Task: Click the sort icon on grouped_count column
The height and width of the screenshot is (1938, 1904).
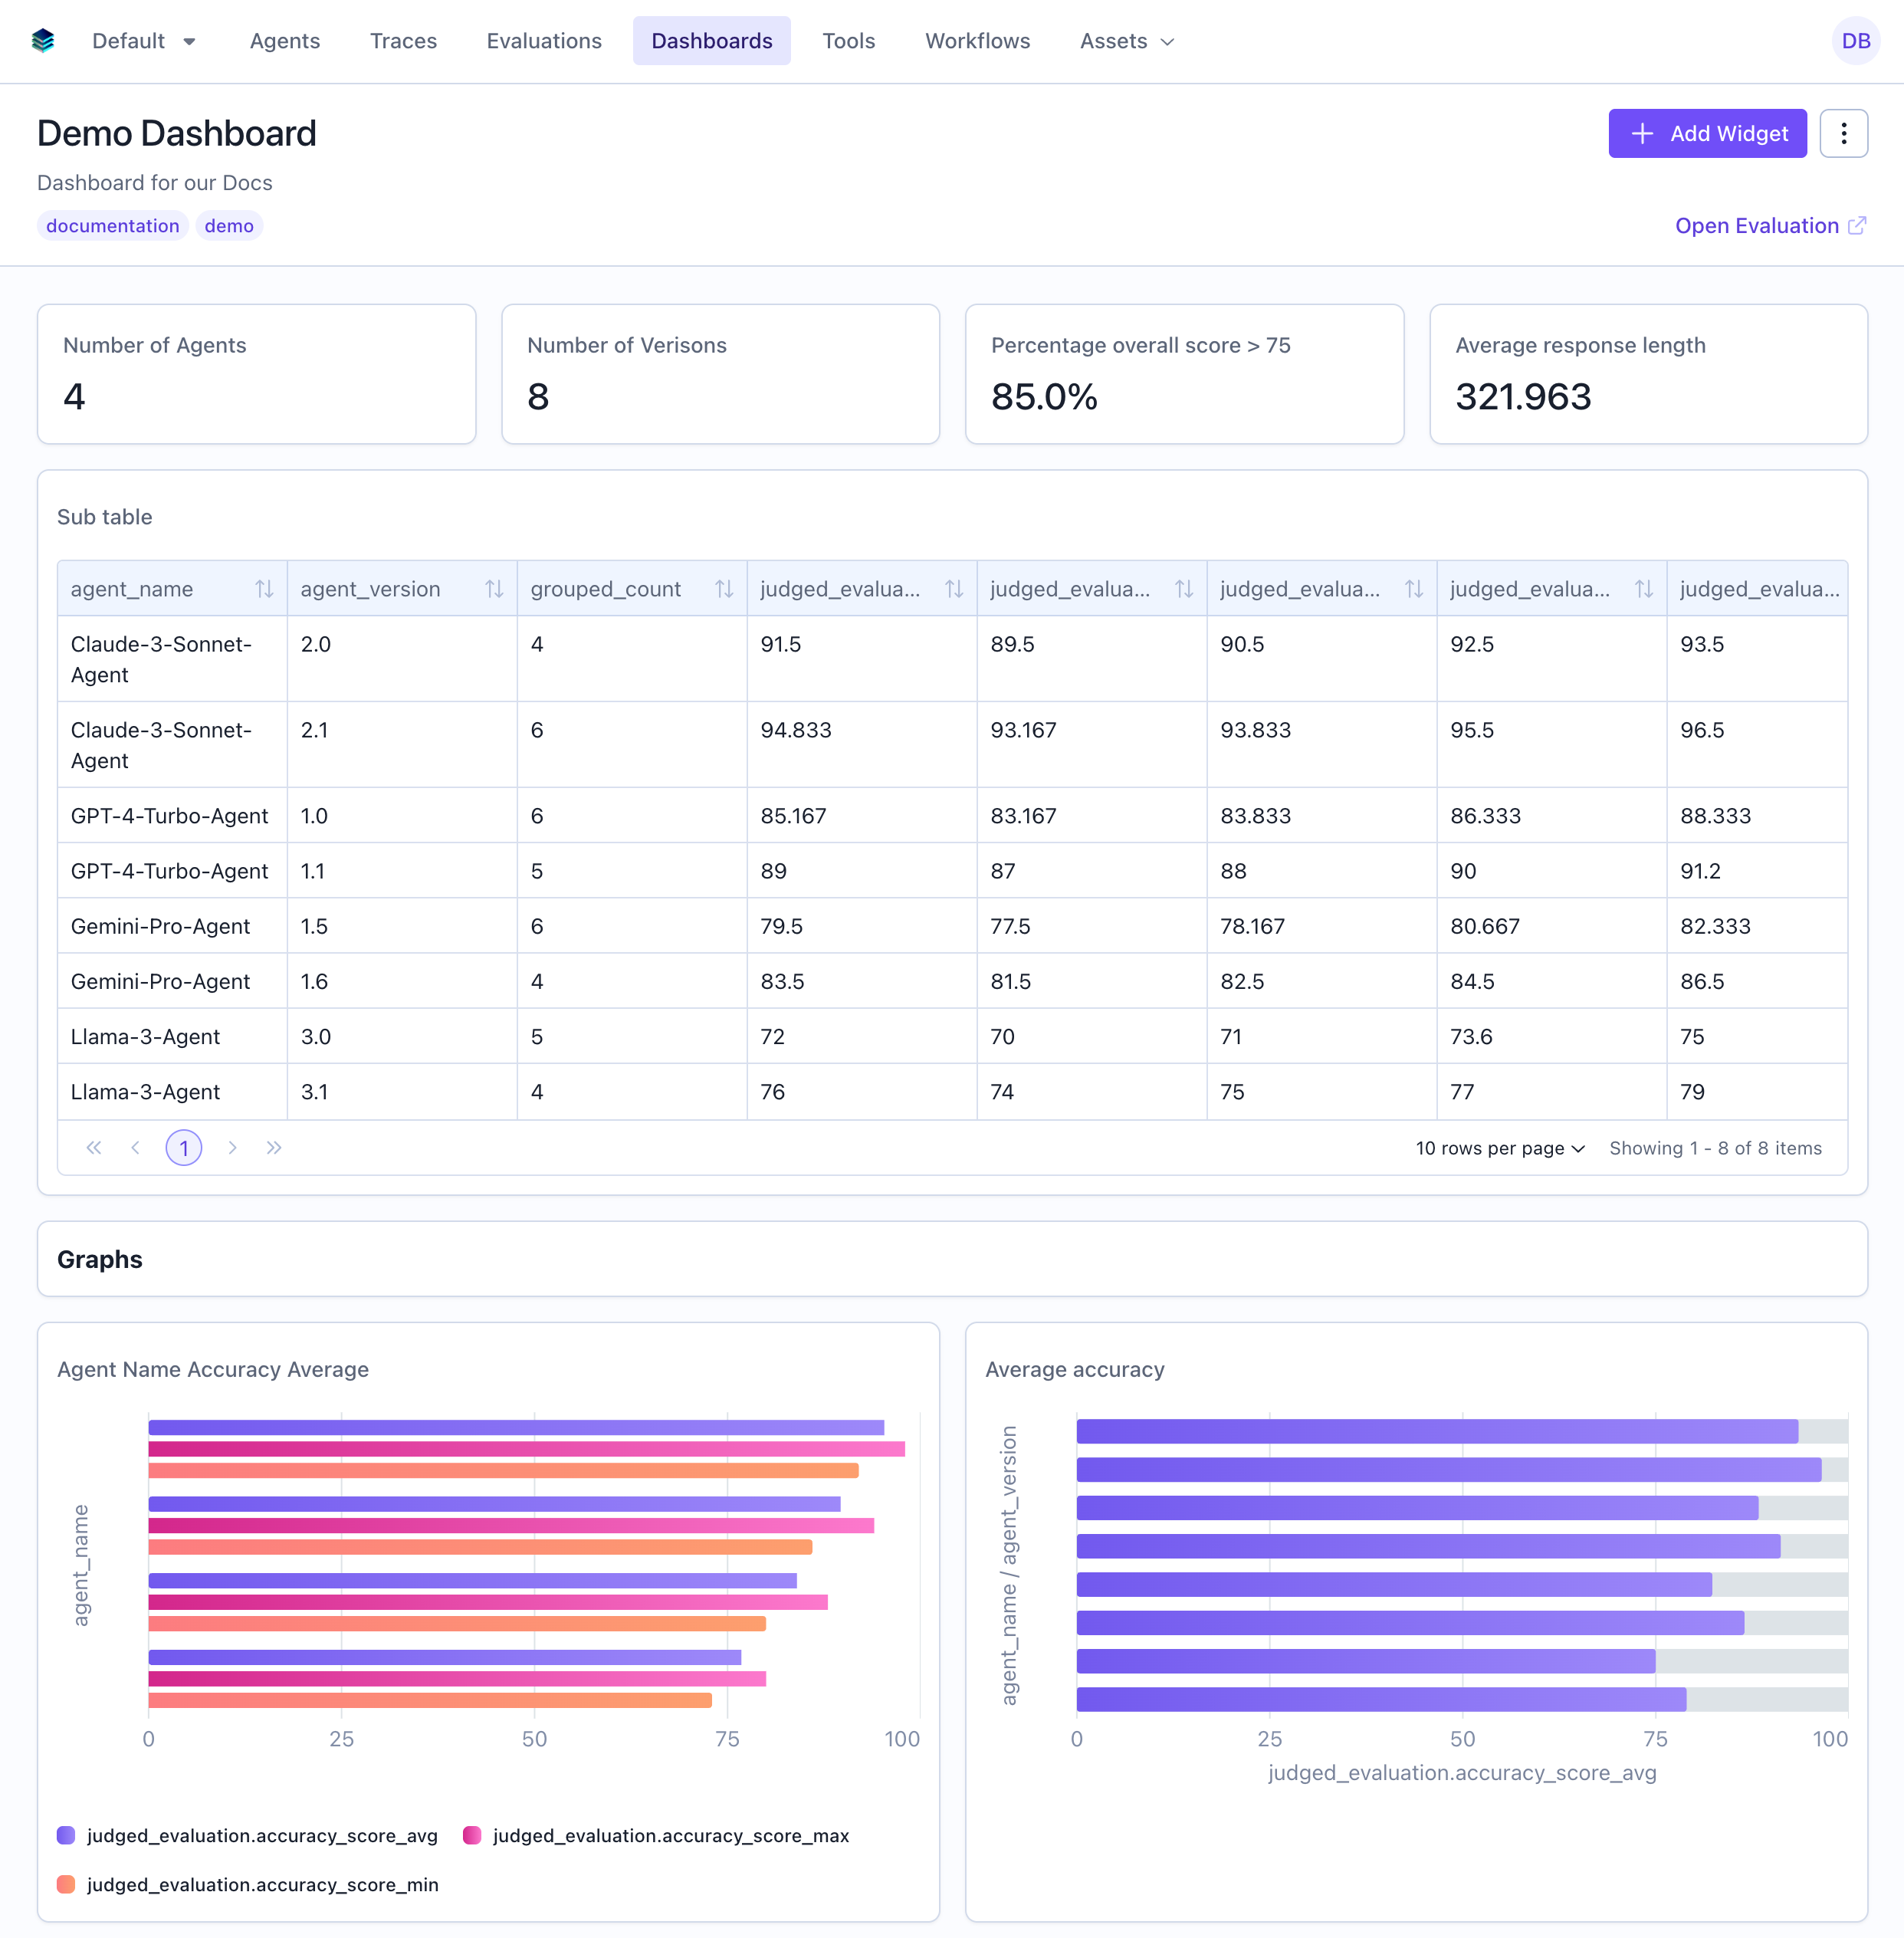Action: point(725,589)
